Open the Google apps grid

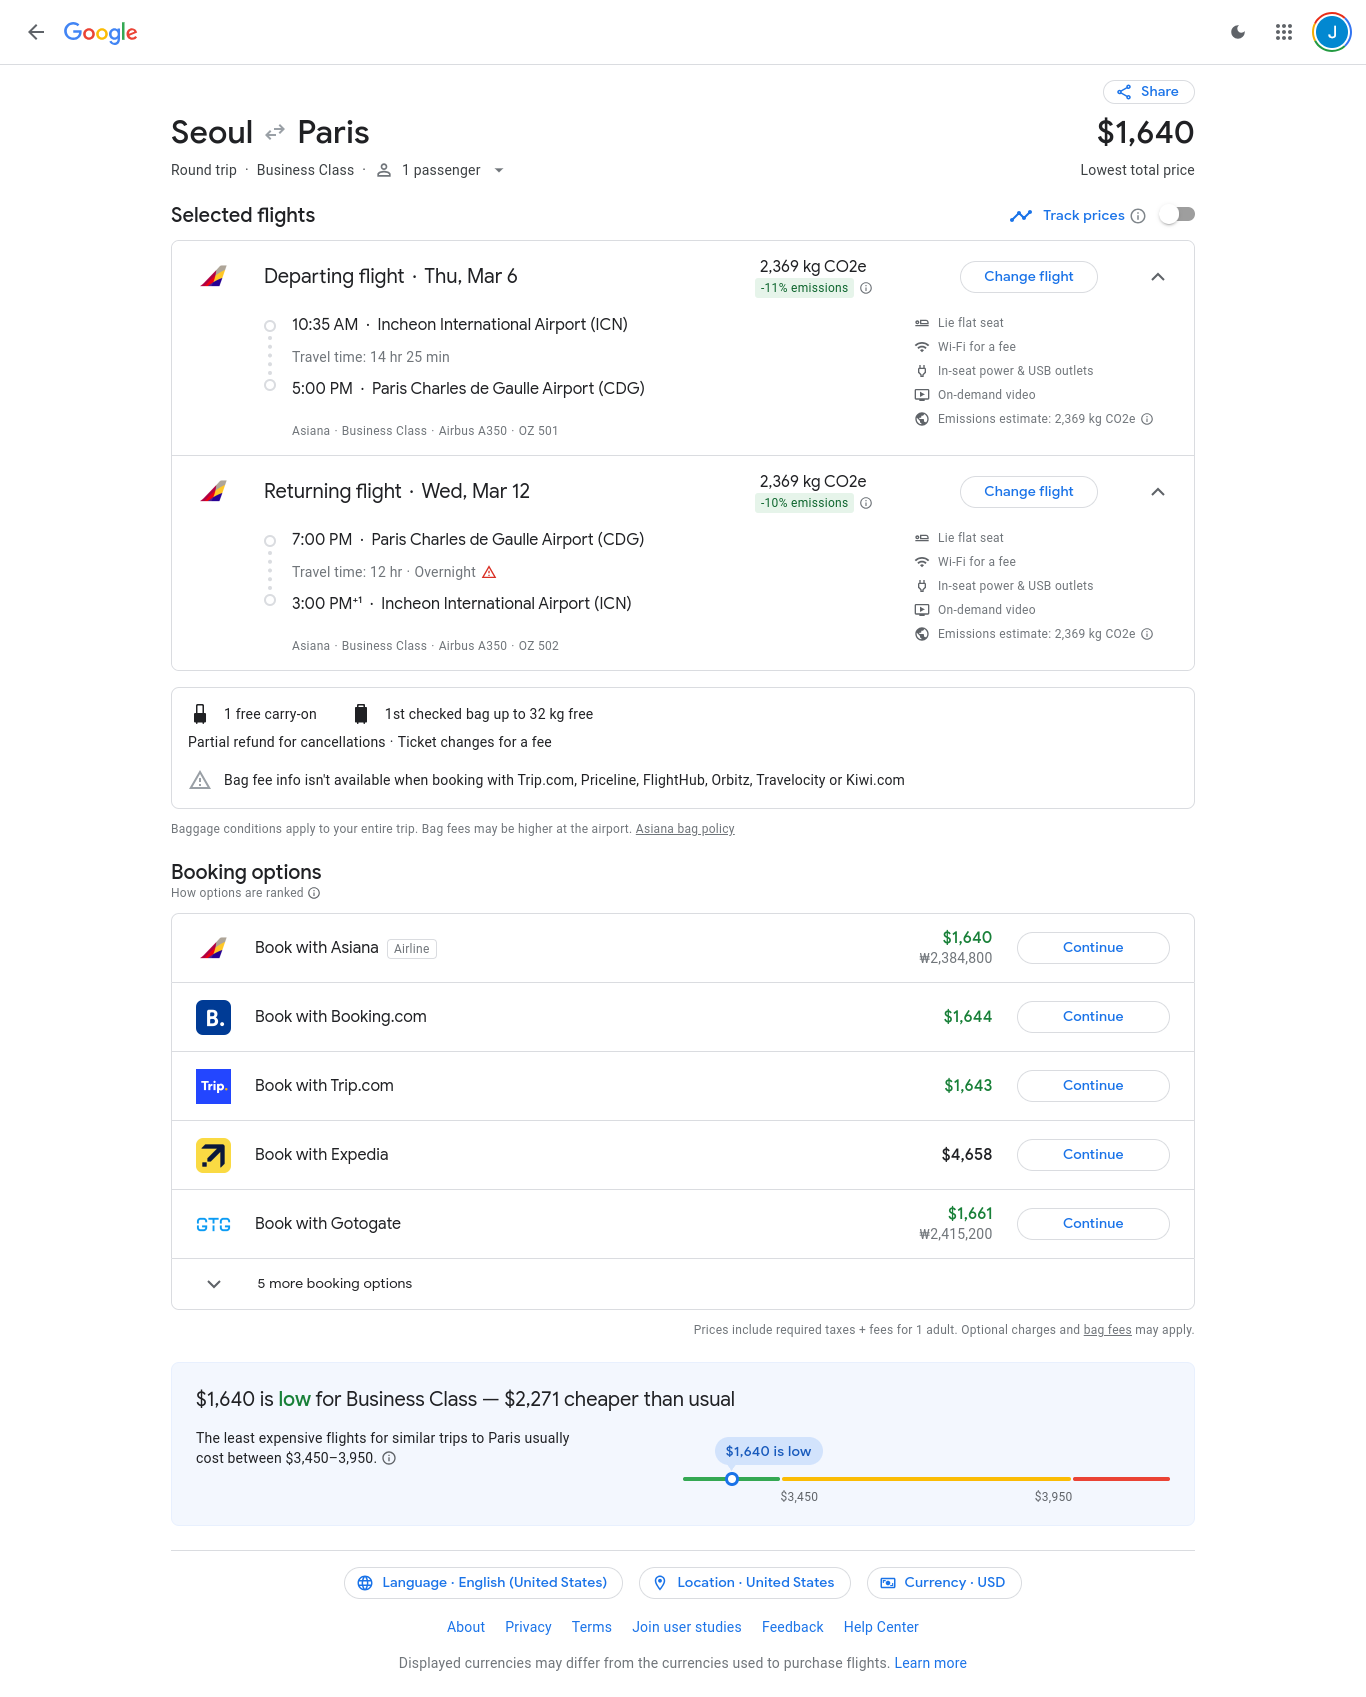(x=1284, y=32)
